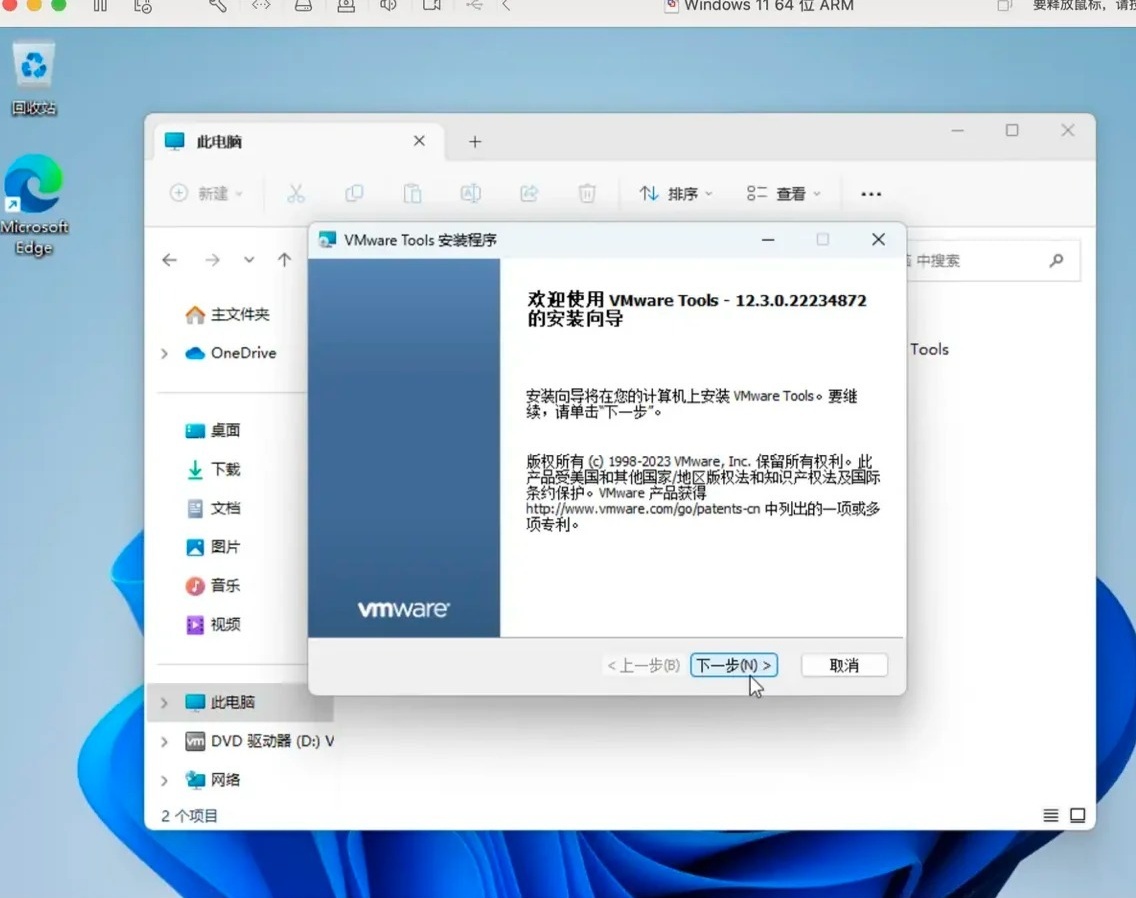Click the '2 个项目' status bar text
This screenshot has width=1136, height=898.
point(189,816)
